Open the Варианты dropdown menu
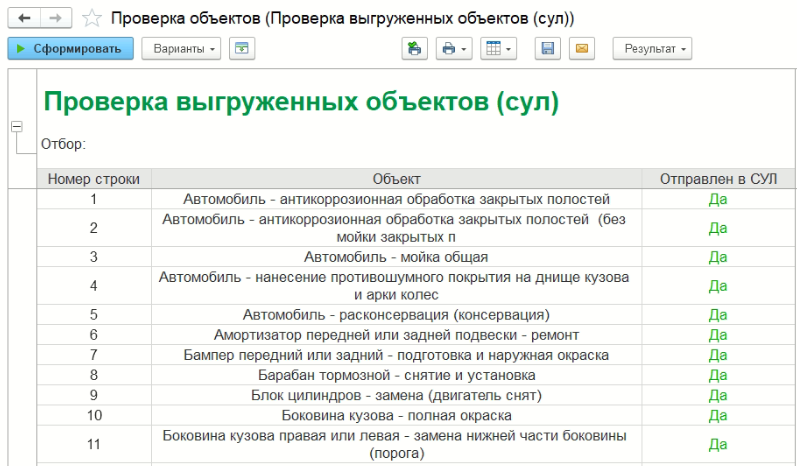Image resolution: width=797 pixels, height=466 pixels. [x=181, y=48]
